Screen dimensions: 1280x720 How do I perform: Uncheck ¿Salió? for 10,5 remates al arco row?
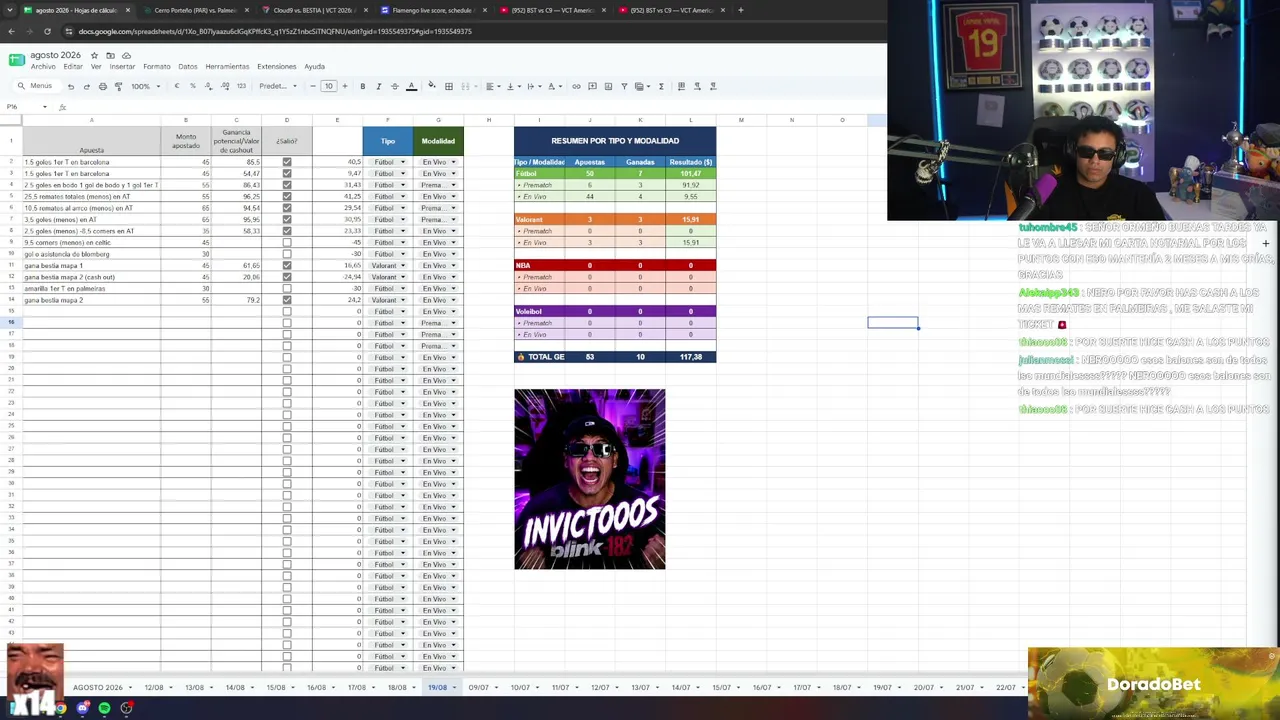click(287, 208)
